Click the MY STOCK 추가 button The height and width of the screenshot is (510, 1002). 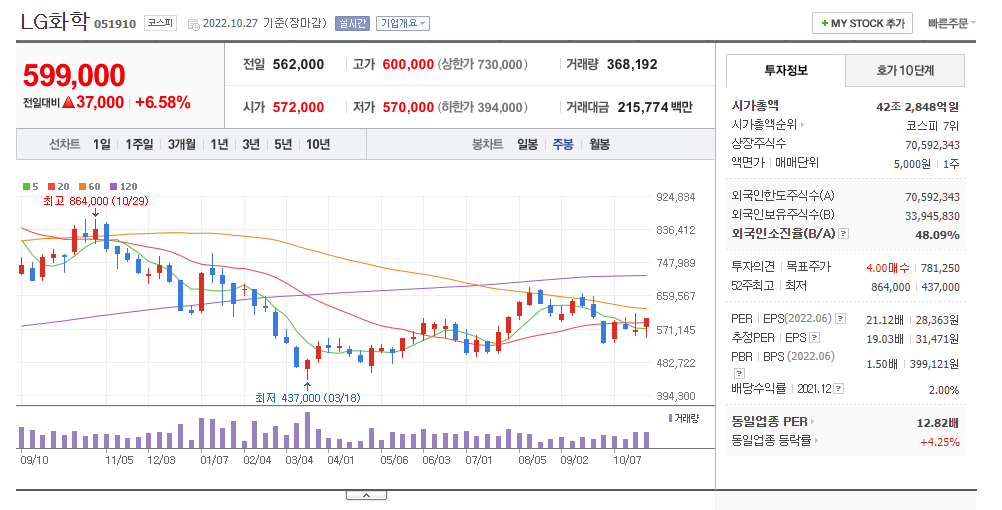point(862,23)
